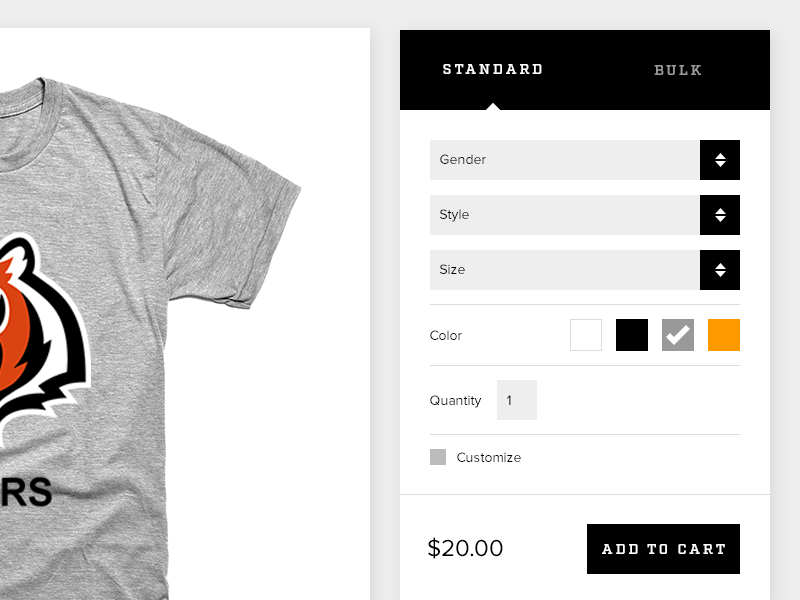Select the black color swatch
The height and width of the screenshot is (600, 800).
click(631, 335)
